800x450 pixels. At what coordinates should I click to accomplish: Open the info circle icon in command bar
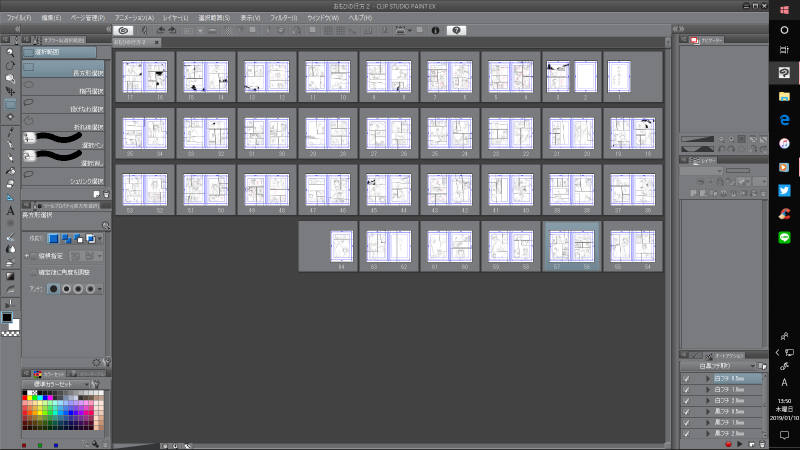tap(435, 31)
